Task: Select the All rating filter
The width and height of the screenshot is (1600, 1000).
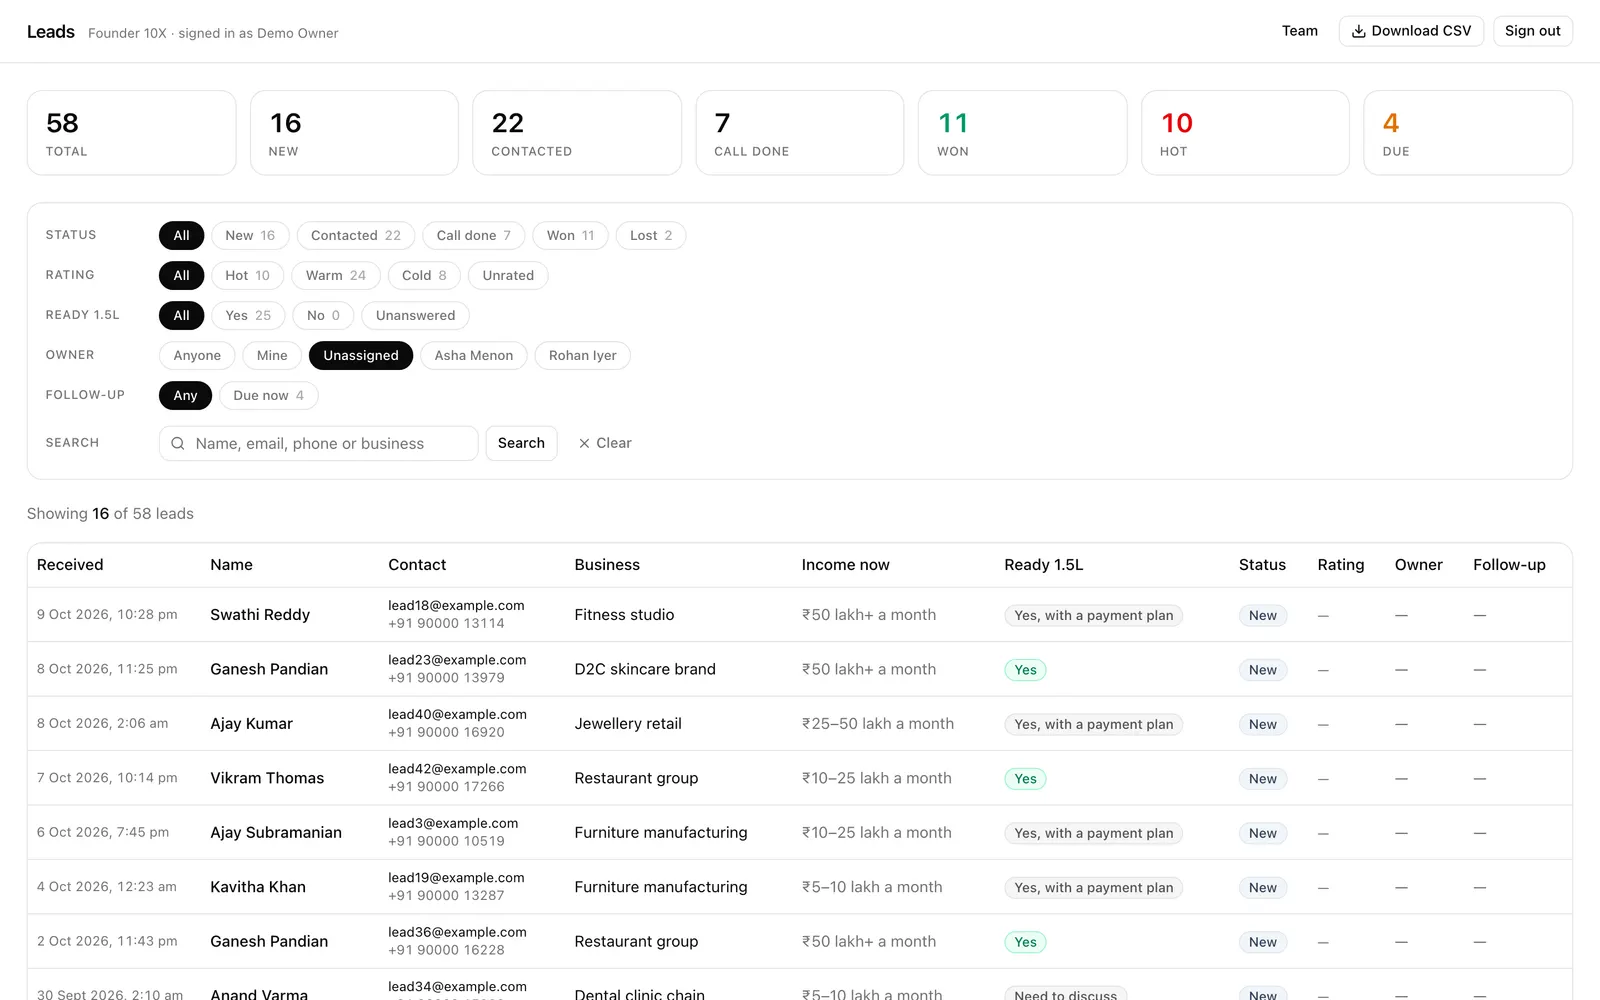Action: [x=181, y=275]
